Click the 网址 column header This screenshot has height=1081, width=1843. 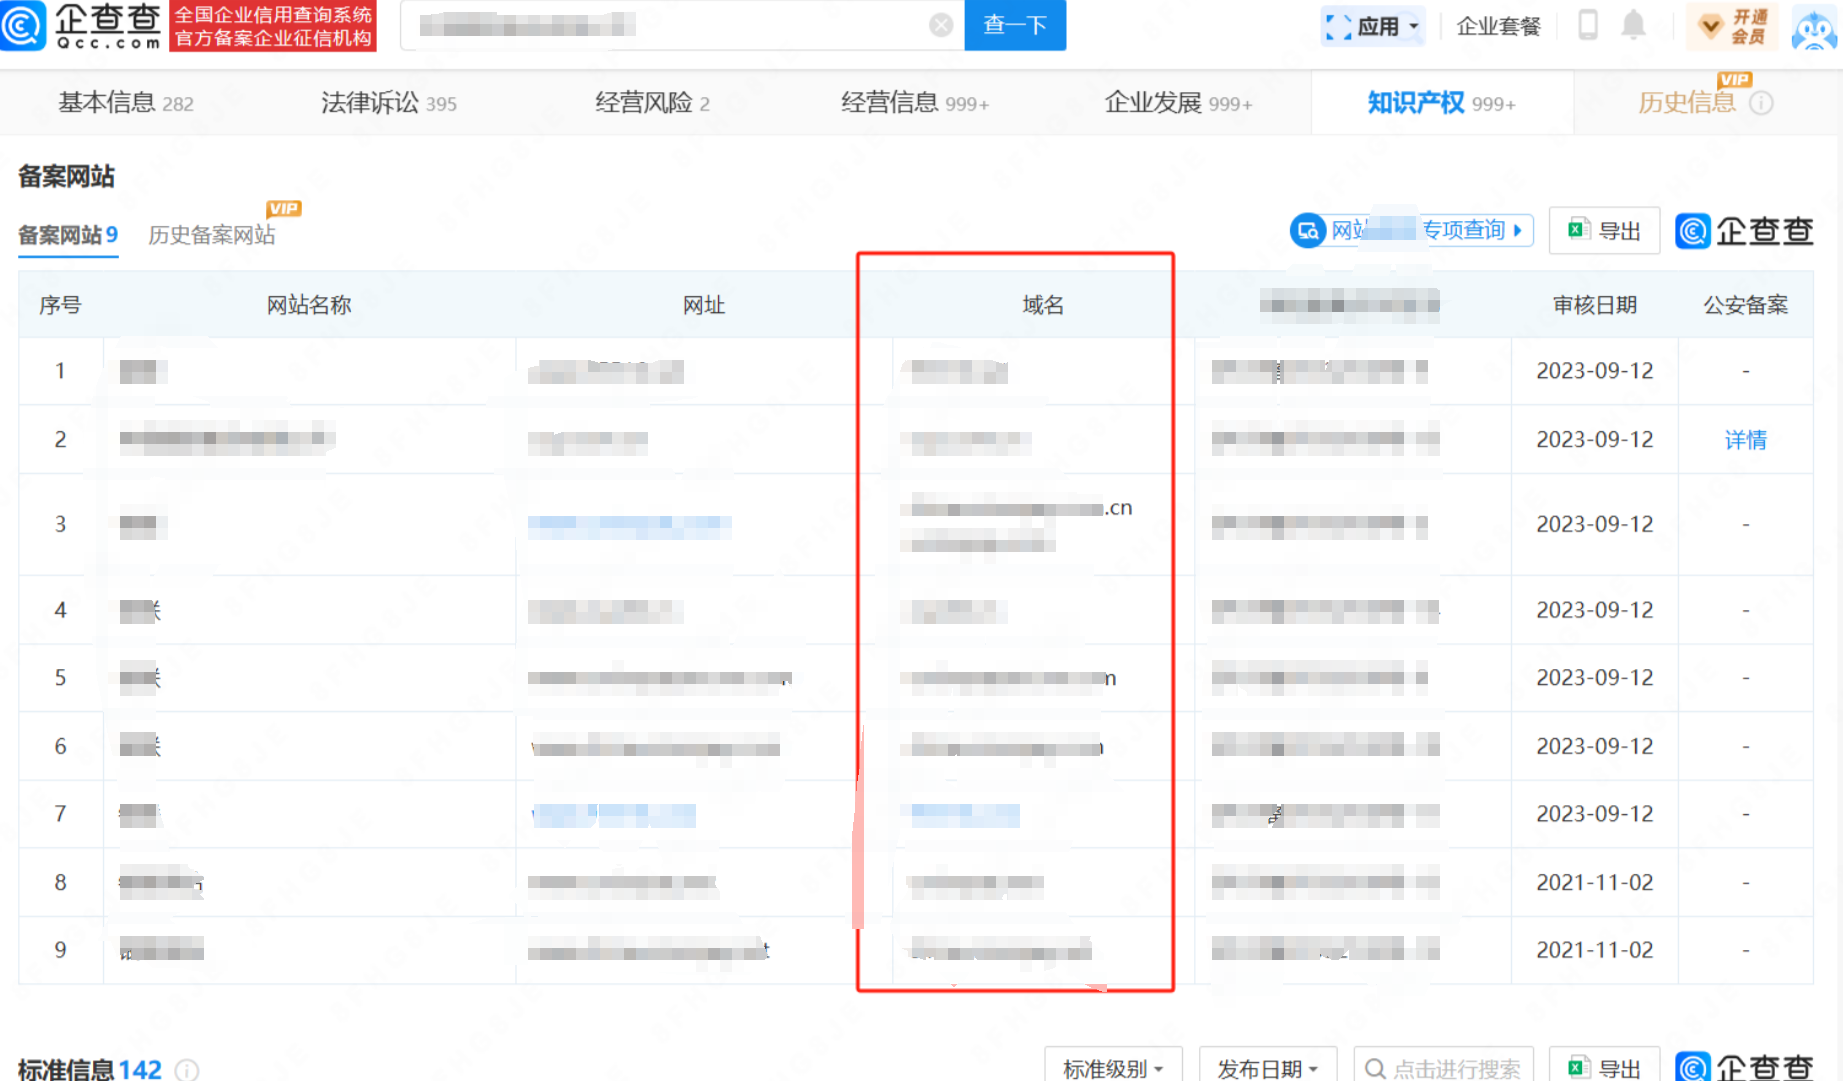click(704, 305)
